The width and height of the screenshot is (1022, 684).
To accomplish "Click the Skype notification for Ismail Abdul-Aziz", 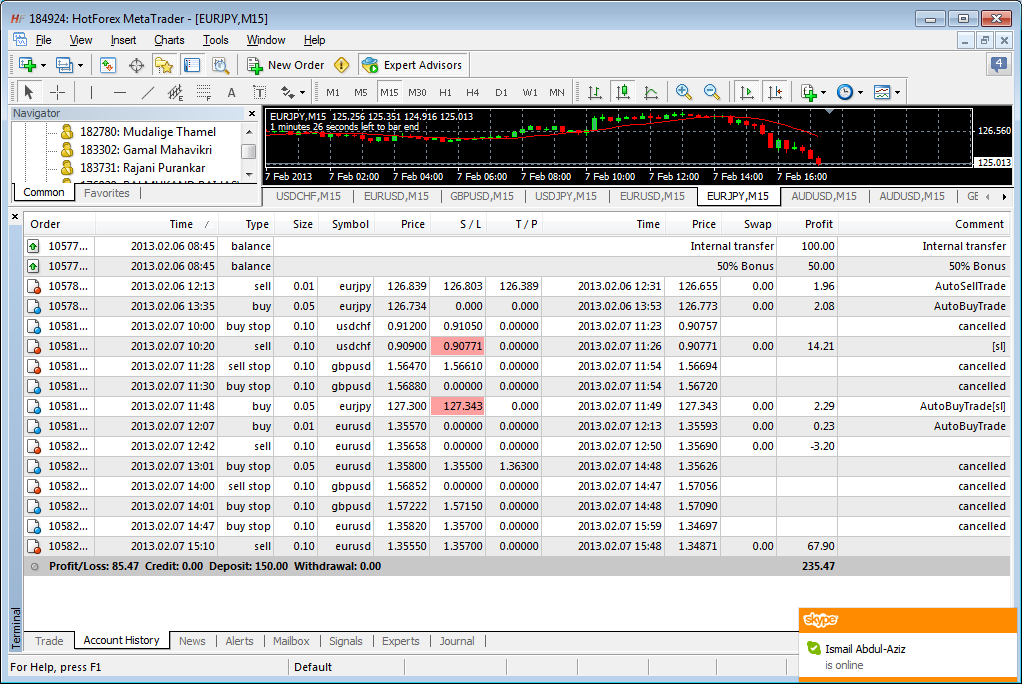I will [x=907, y=644].
